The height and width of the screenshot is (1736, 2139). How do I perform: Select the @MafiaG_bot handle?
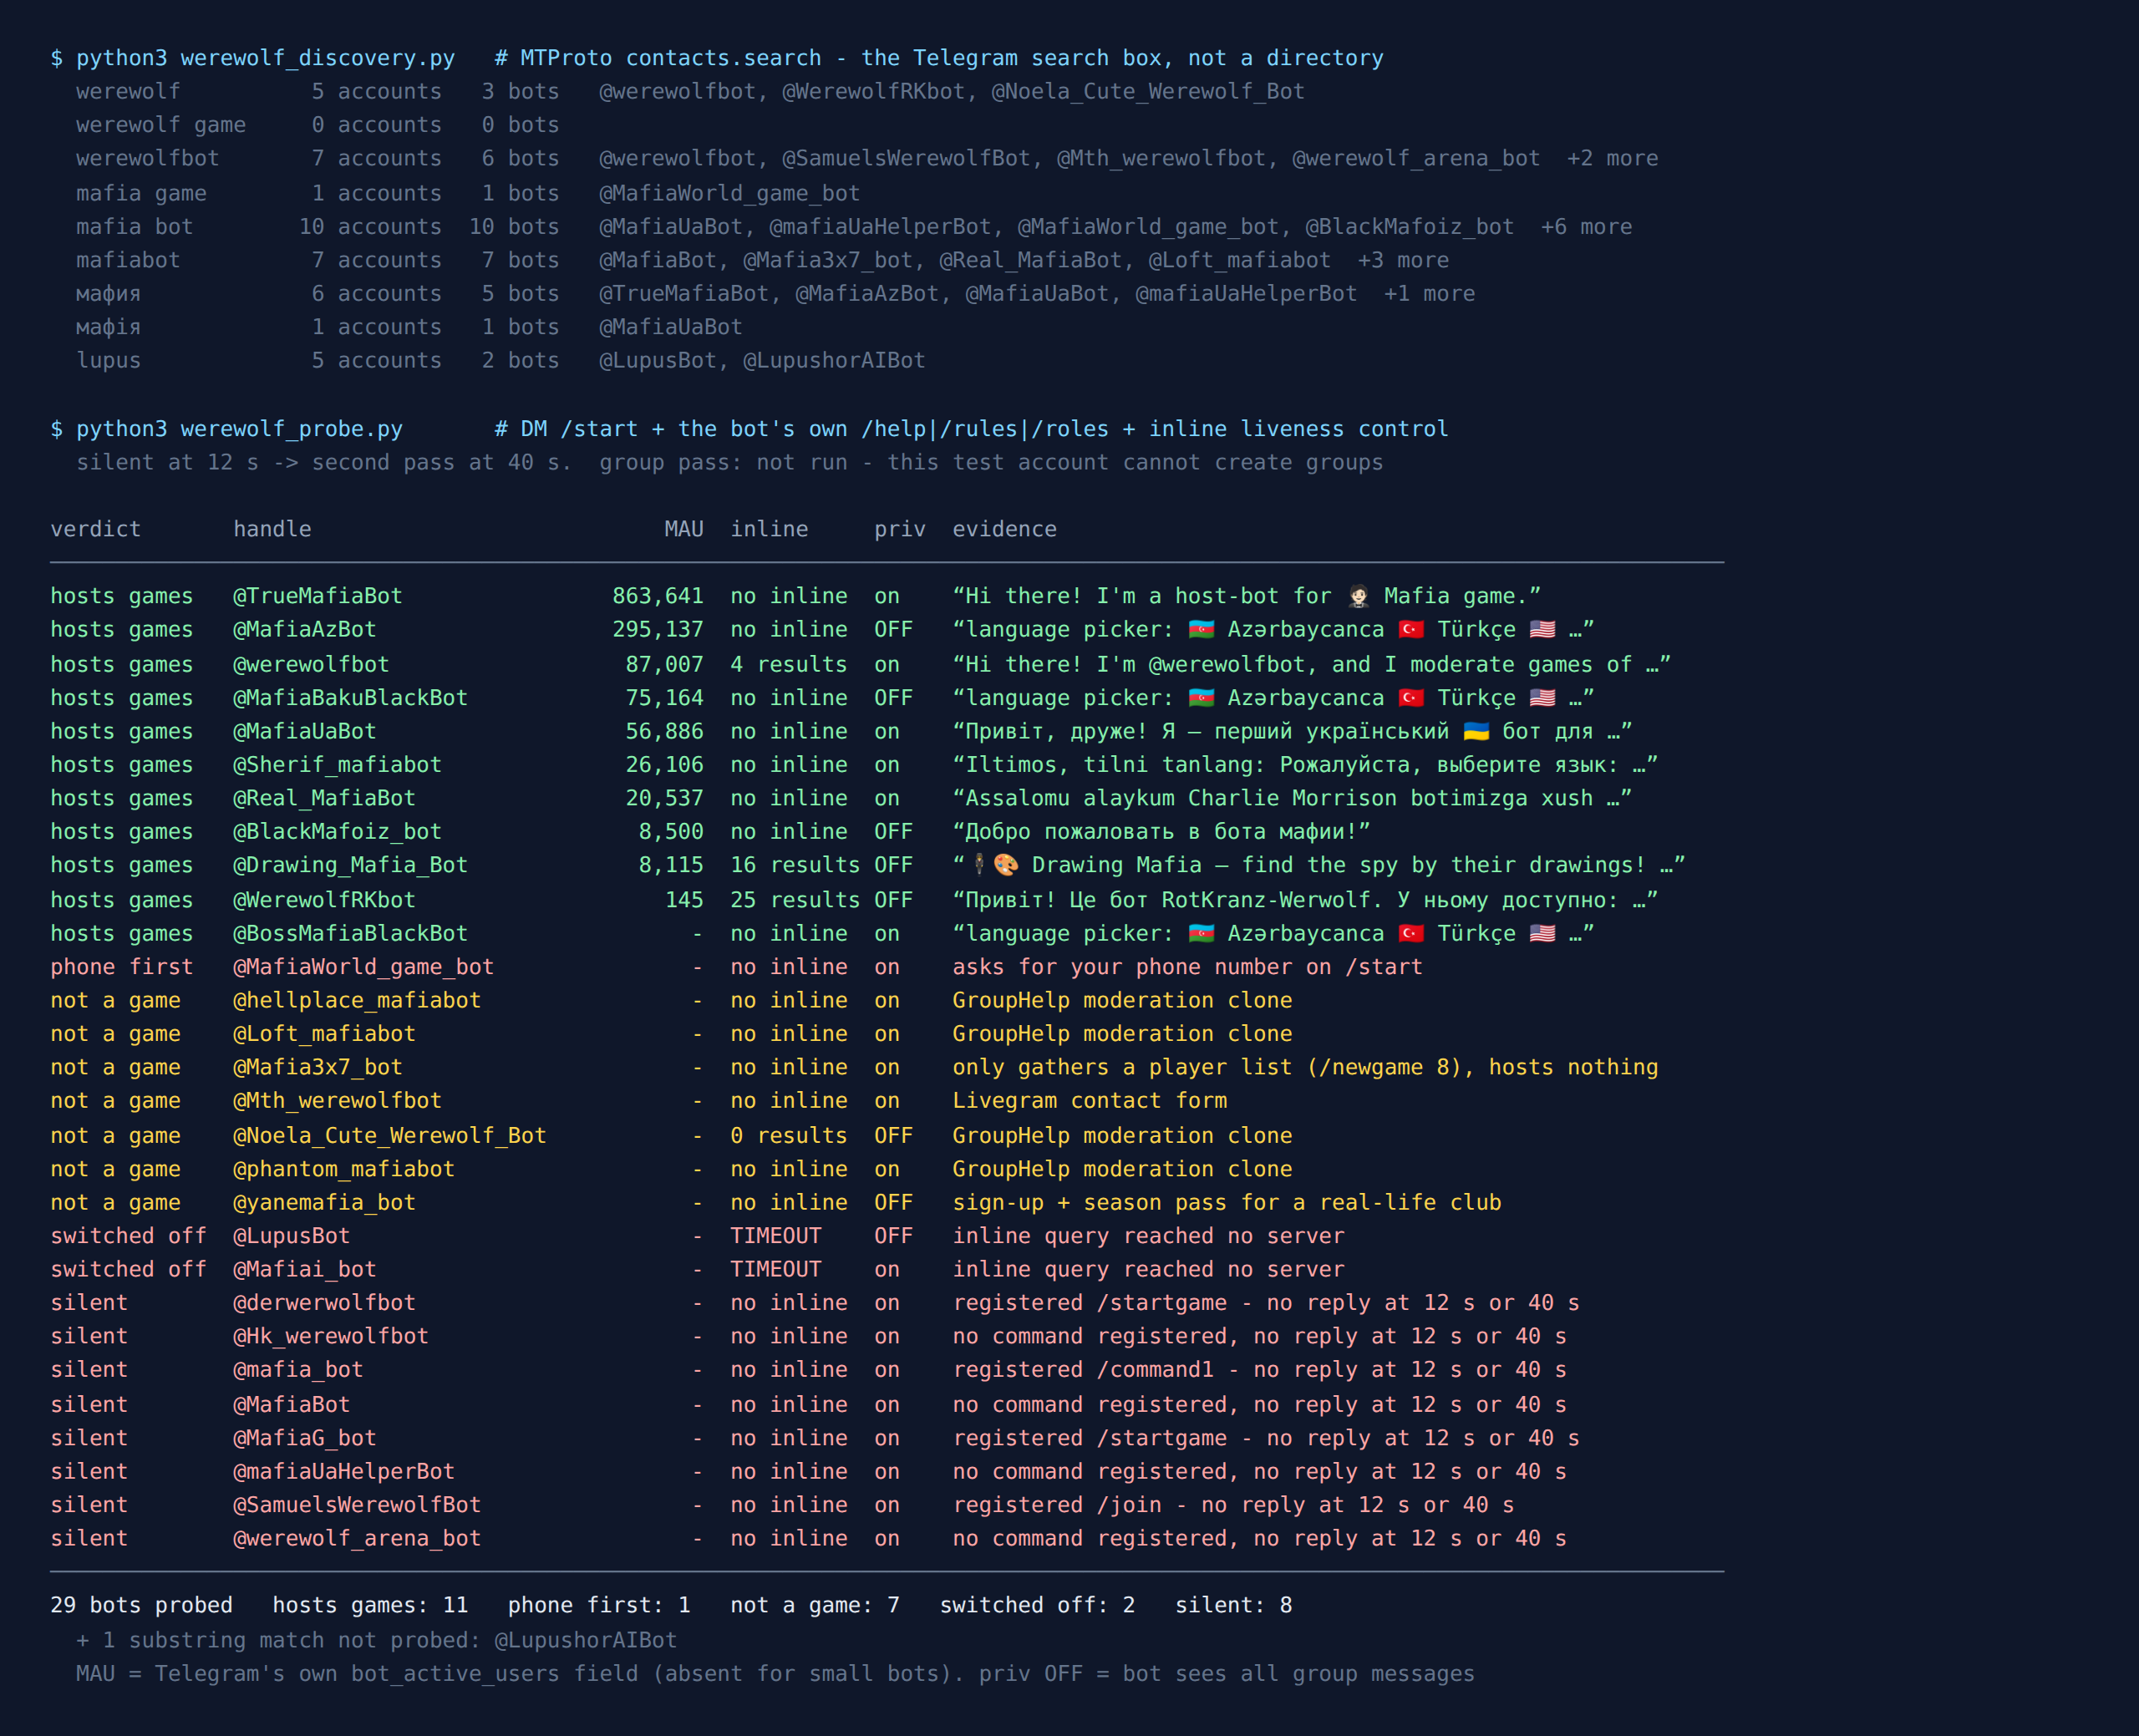tap(305, 1439)
